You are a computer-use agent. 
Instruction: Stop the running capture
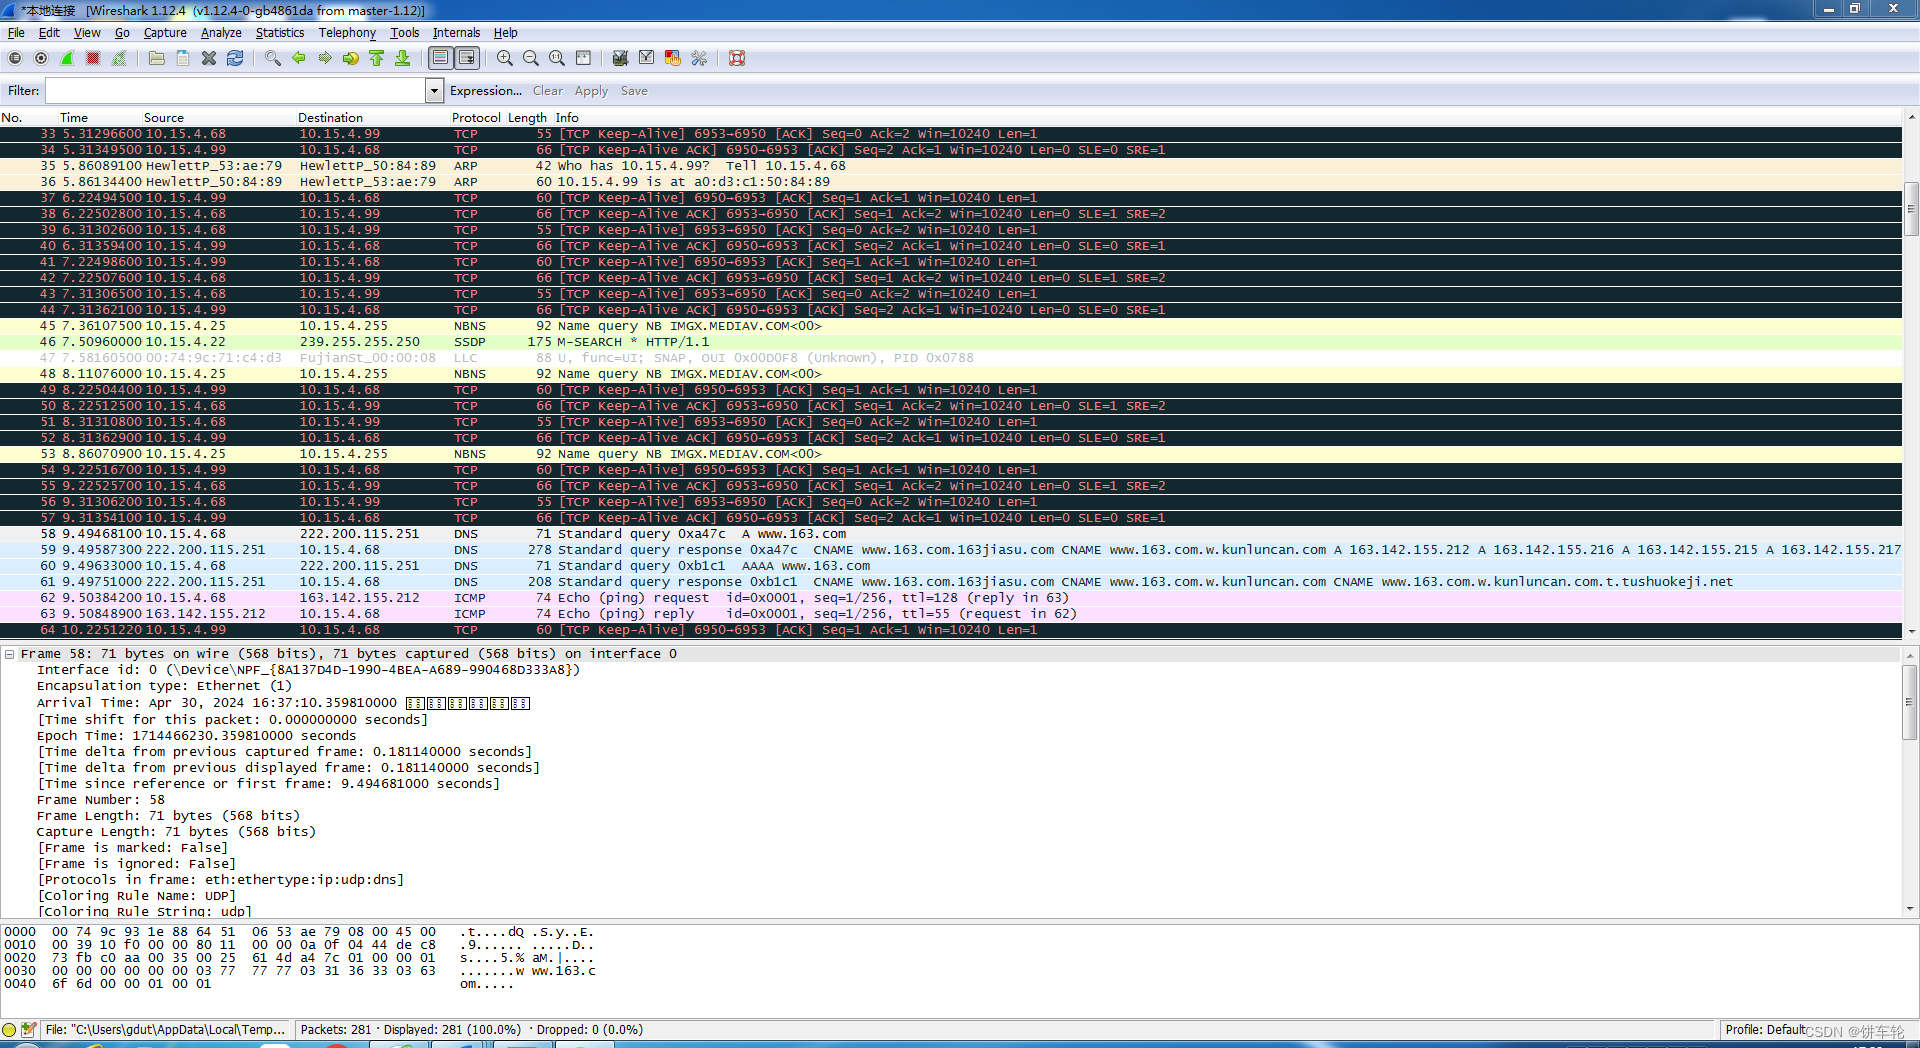93,58
